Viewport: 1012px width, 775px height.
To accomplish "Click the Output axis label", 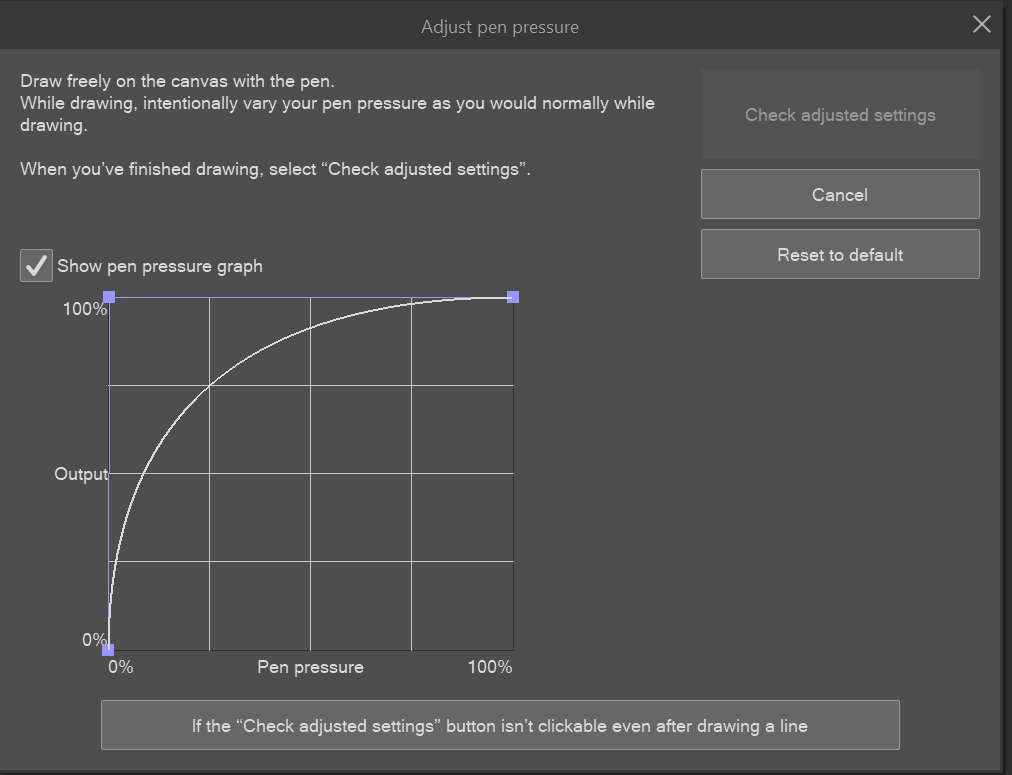I will click(81, 474).
